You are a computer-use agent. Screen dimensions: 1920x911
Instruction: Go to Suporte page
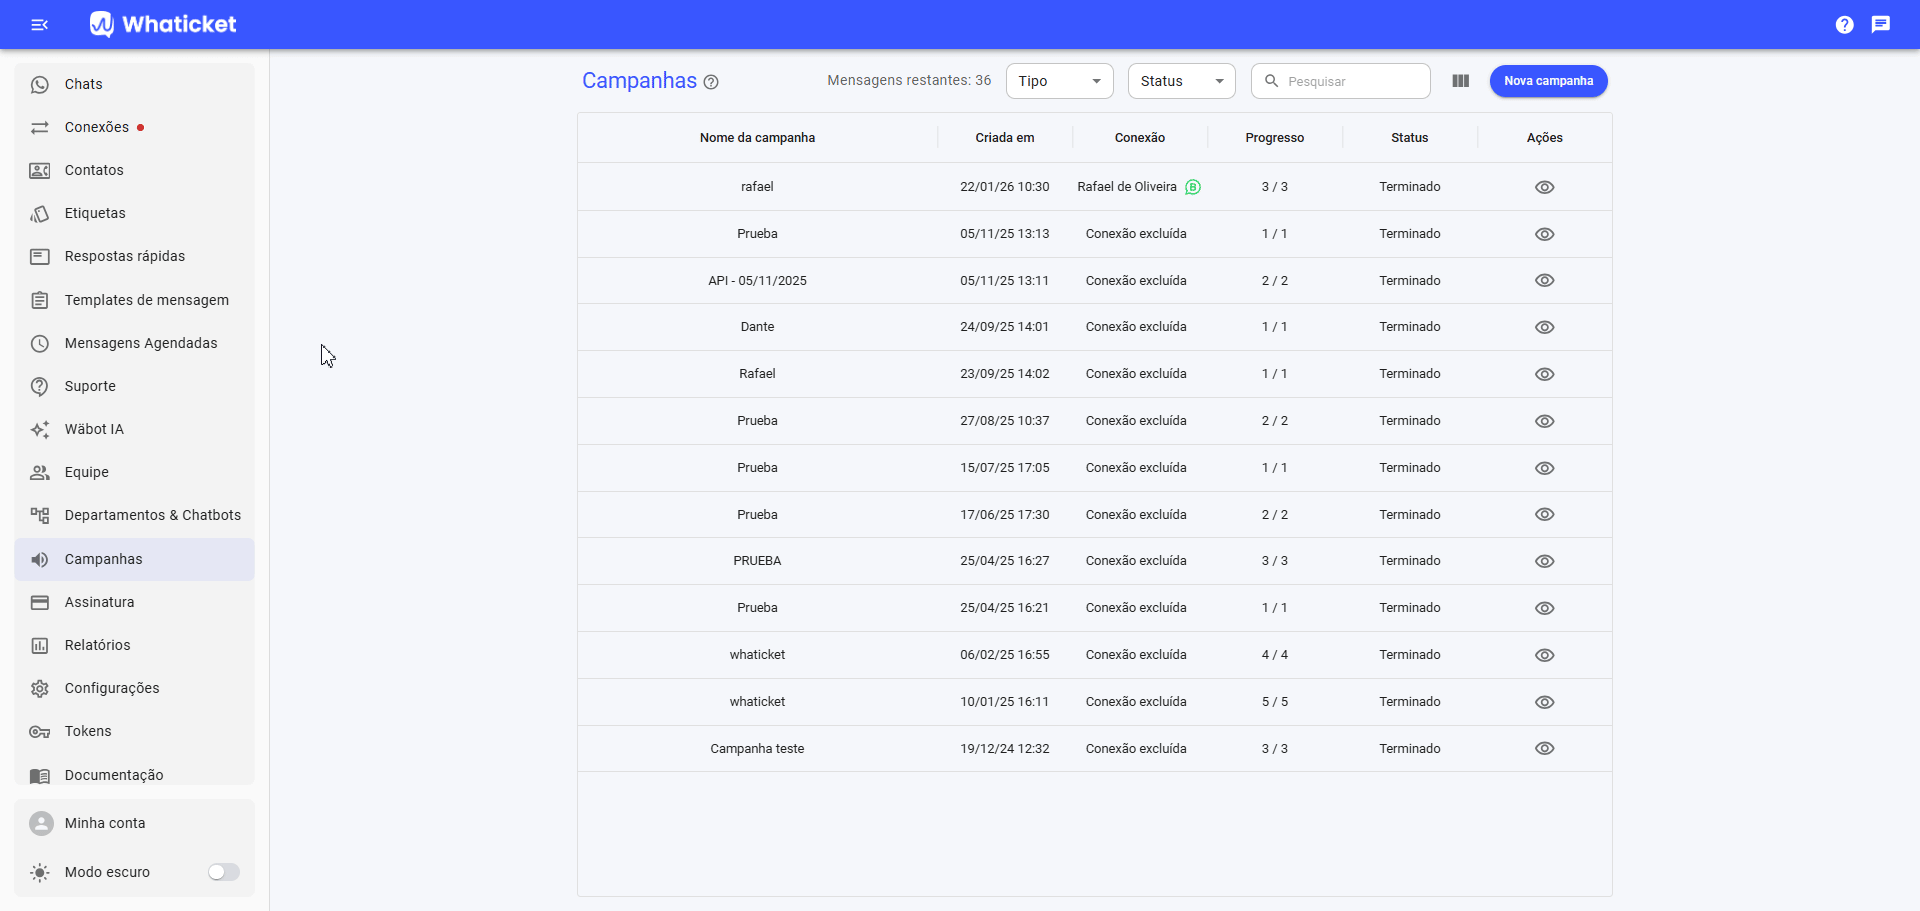[x=134, y=386]
